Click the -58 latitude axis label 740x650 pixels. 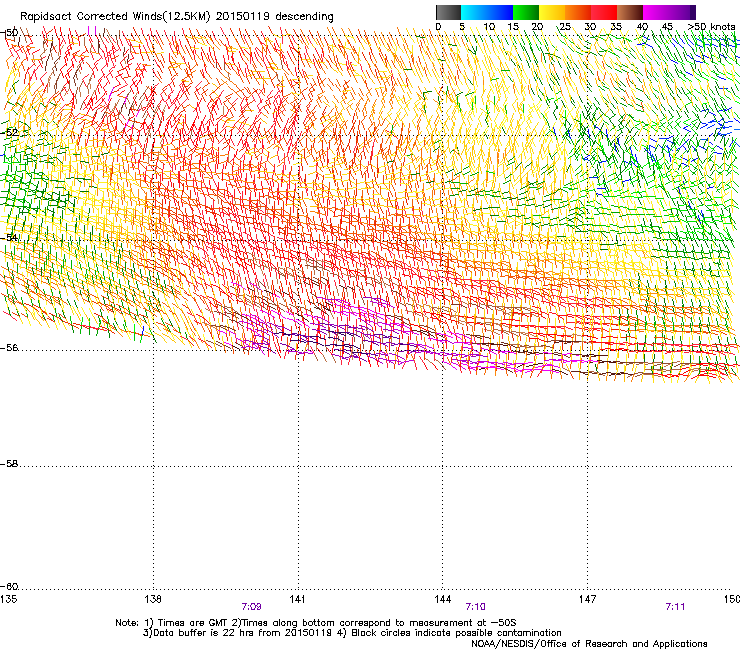pyautogui.click(x=9, y=464)
